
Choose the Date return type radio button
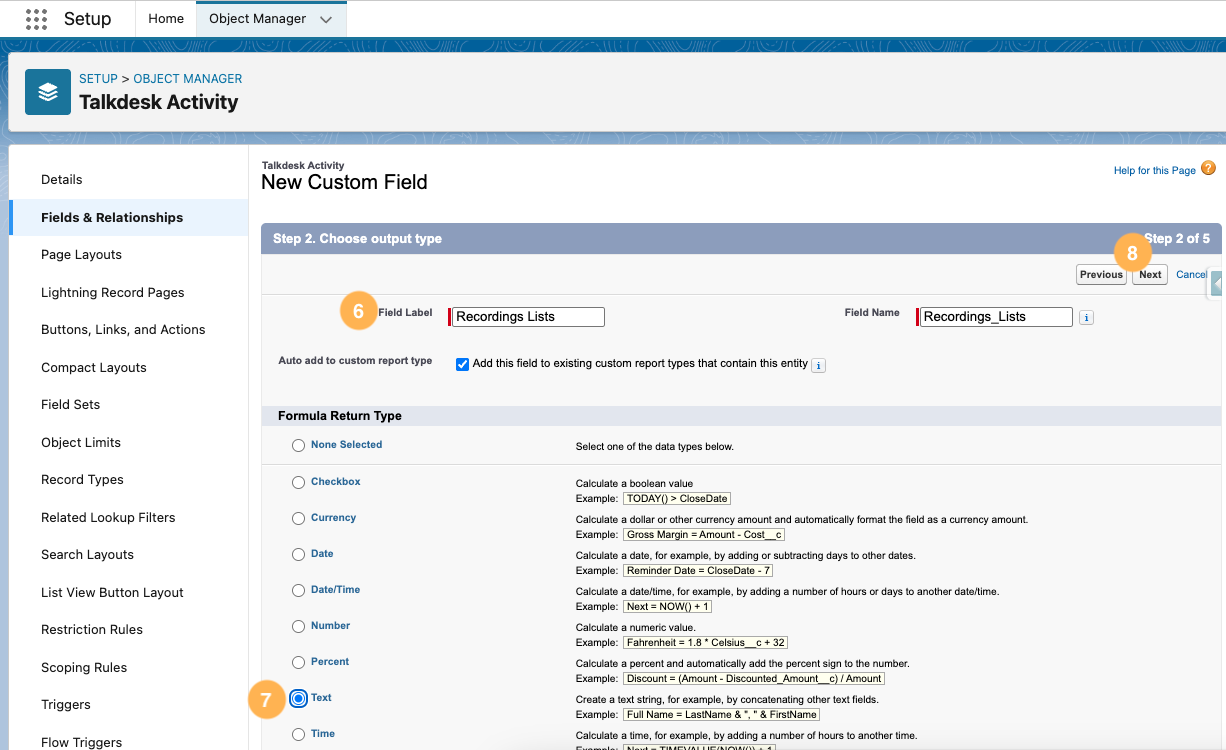(x=298, y=555)
